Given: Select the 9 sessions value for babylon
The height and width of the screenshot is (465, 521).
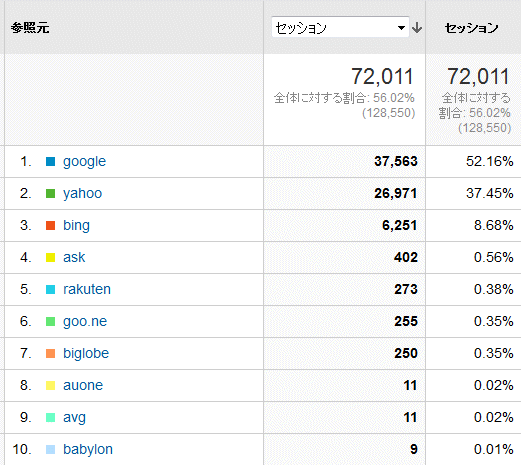Looking at the screenshot, I should pyautogui.click(x=414, y=450).
